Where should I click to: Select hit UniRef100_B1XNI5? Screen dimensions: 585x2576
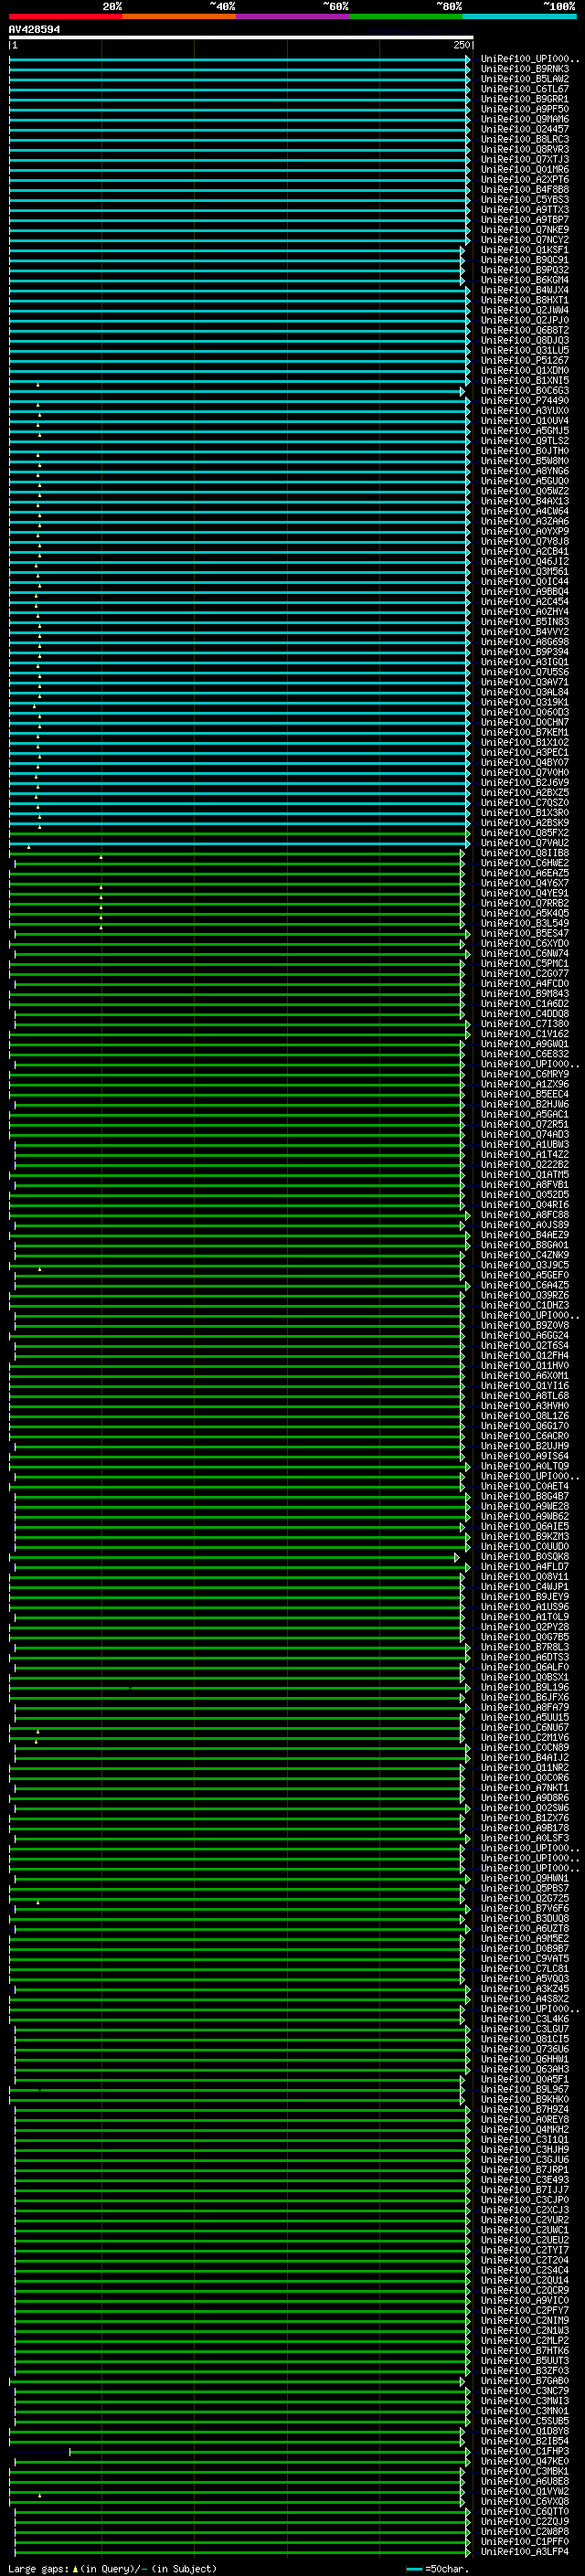[x=525, y=381]
